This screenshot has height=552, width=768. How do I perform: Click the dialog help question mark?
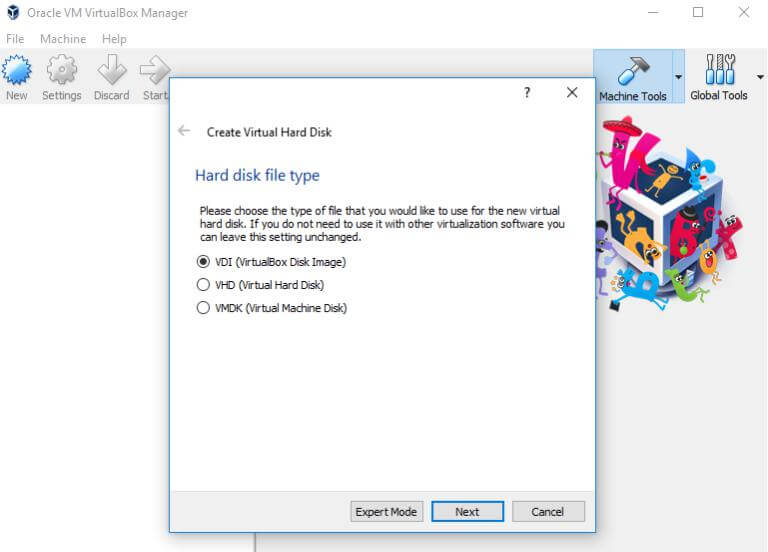(527, 93)
